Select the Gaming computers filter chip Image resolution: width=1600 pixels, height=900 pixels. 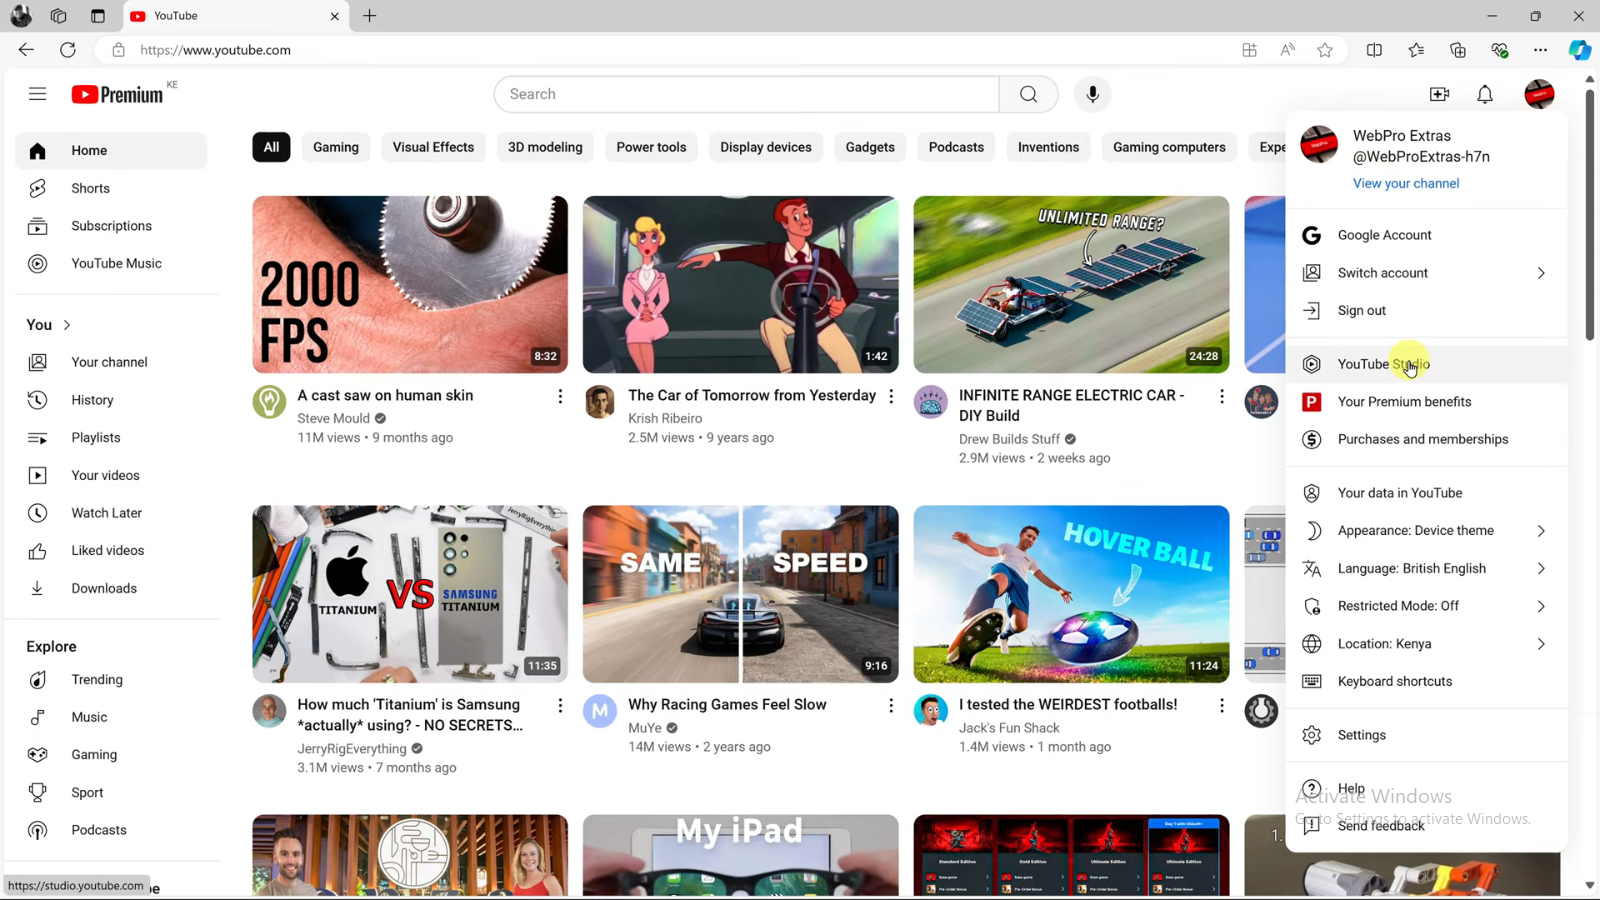click(1169, 147)
